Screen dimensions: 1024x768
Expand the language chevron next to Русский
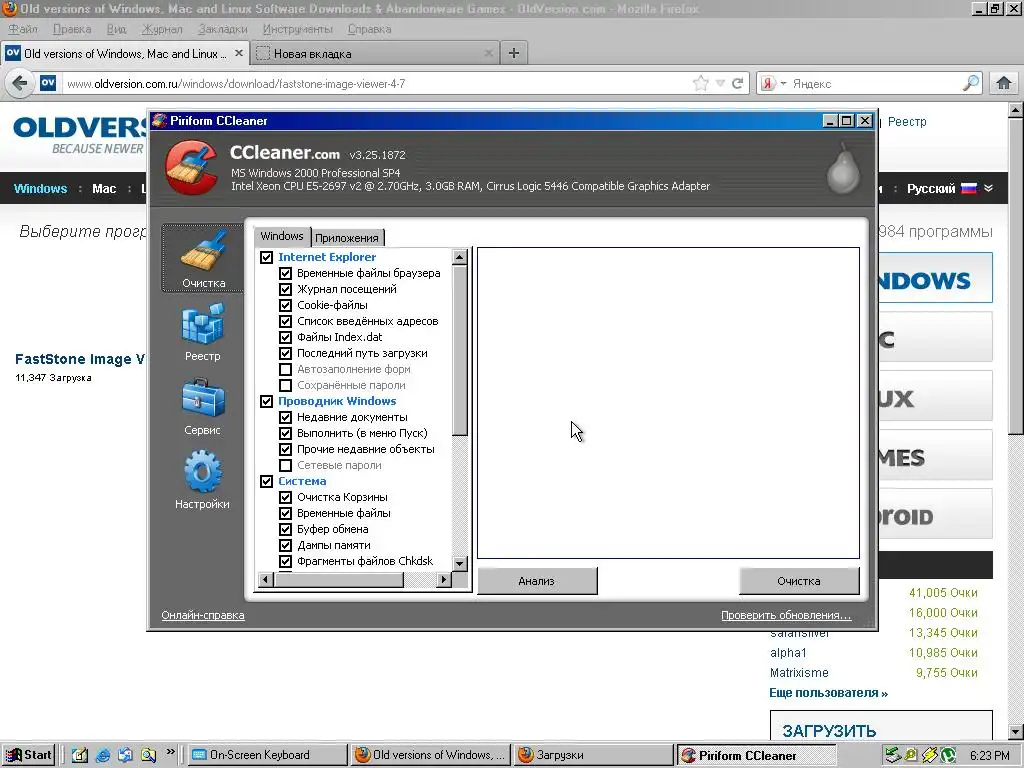(989, 188)
